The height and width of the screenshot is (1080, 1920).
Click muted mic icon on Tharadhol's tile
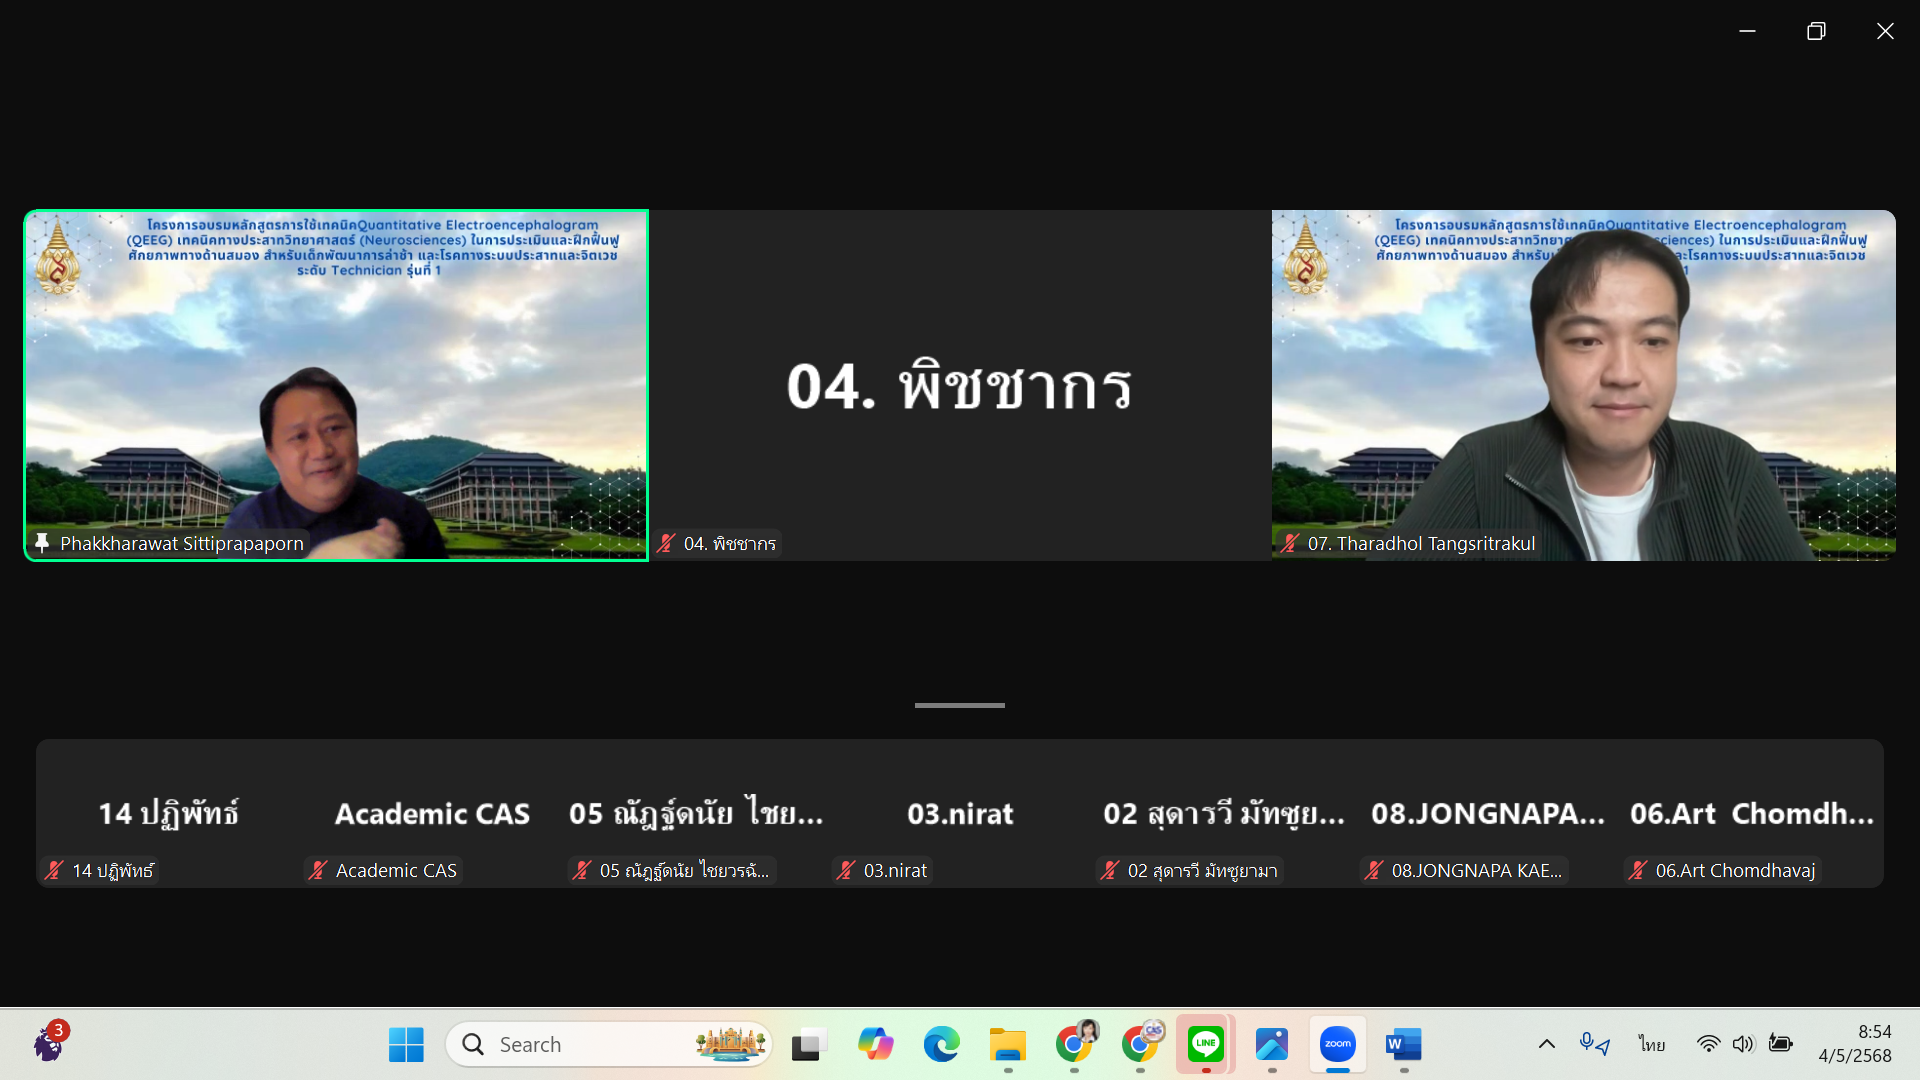pos(1290,543)
